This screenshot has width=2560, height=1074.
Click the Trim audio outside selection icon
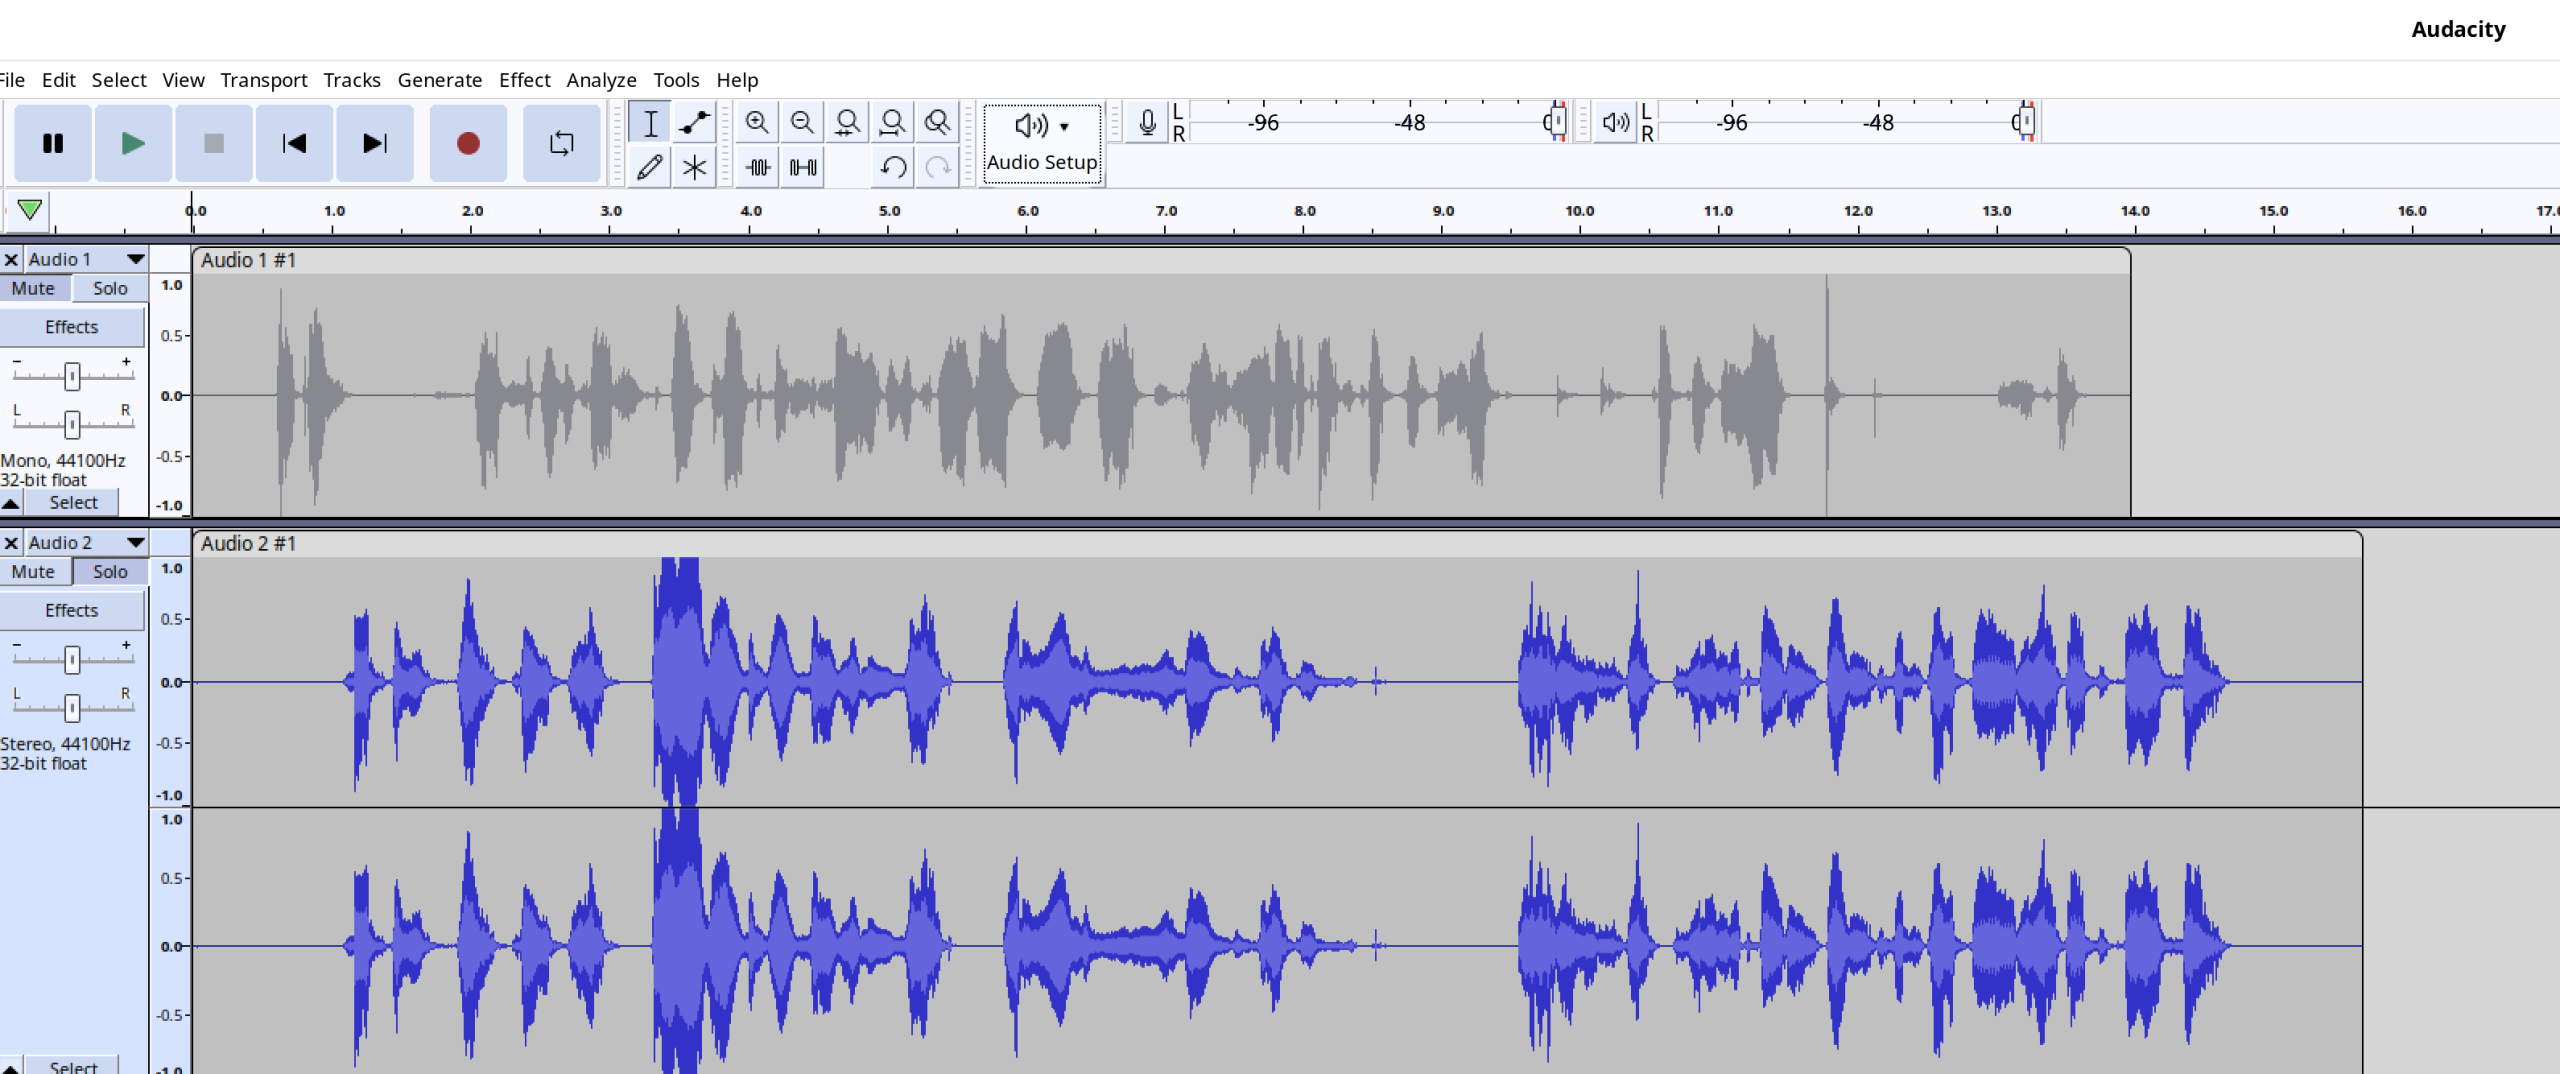758,167
